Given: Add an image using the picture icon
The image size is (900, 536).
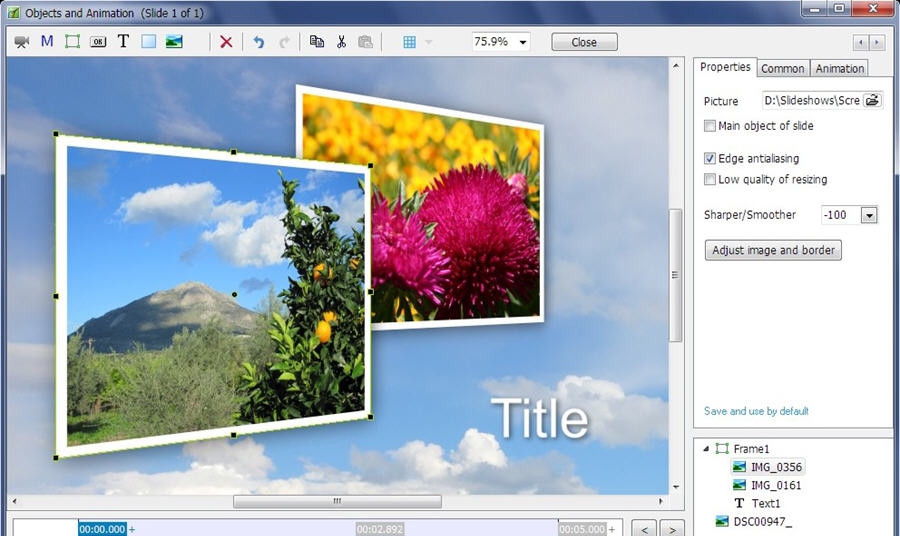Looking at the screenshot, I should 174,42.
